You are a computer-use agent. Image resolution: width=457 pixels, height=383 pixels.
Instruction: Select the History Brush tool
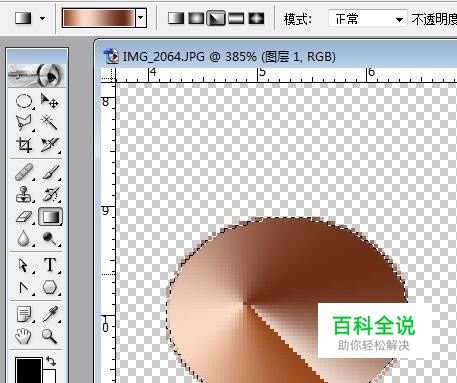(x=50, y=194)
